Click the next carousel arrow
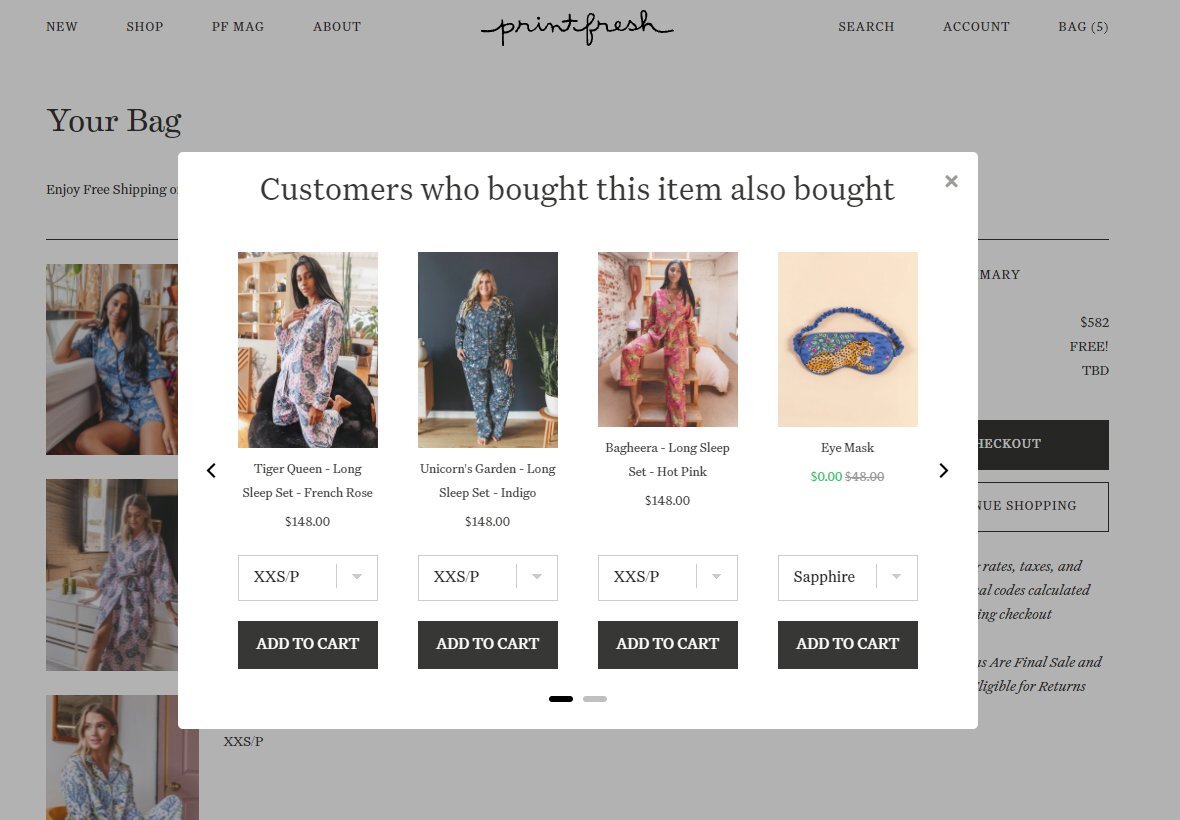Image resolution: width=1180 pixels, height=820 pixels. pos(943,470)
